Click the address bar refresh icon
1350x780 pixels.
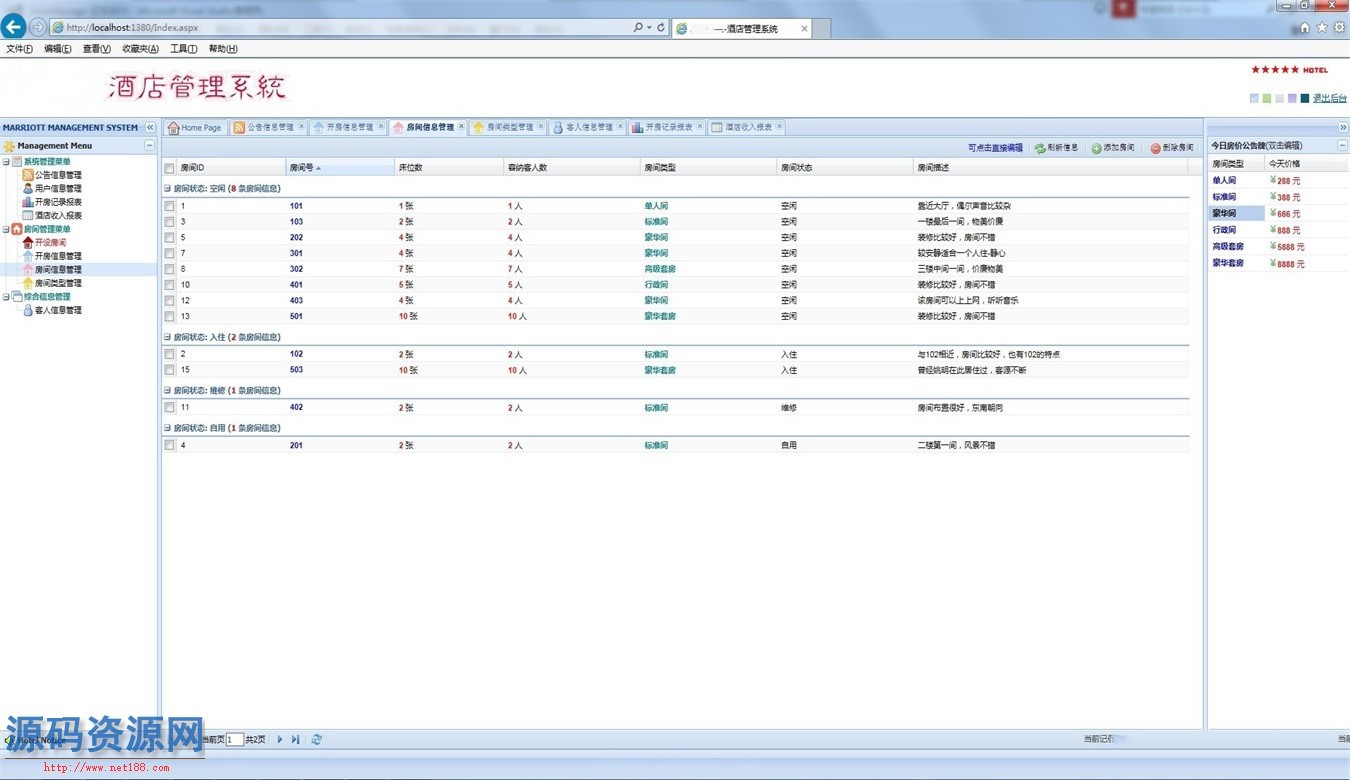(x=661, y=28)
